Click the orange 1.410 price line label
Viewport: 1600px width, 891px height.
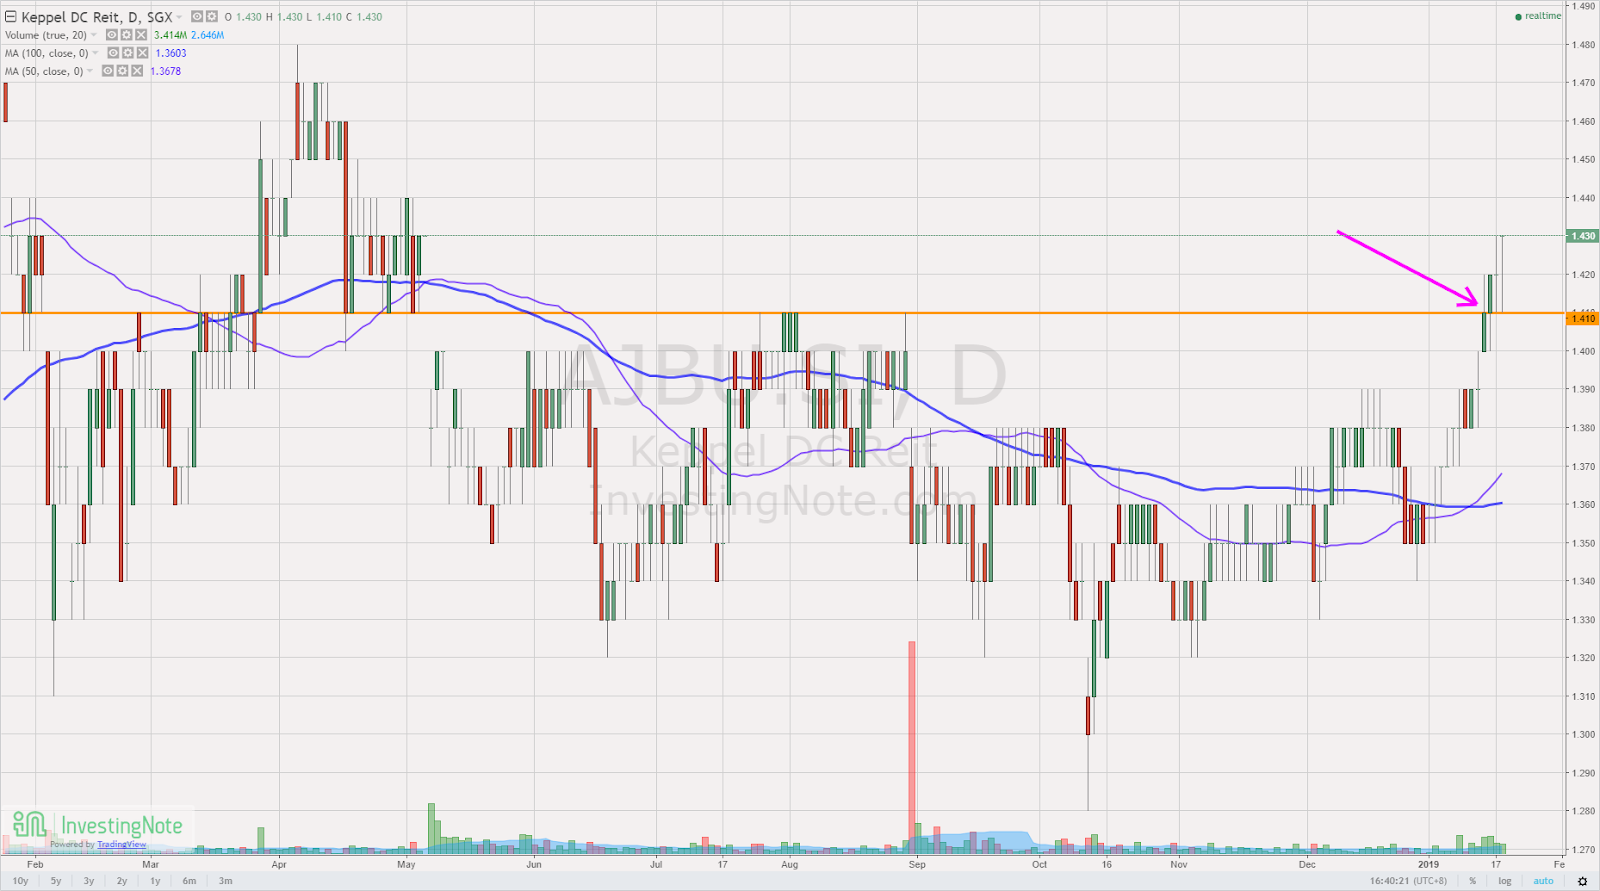[1583, 318]
